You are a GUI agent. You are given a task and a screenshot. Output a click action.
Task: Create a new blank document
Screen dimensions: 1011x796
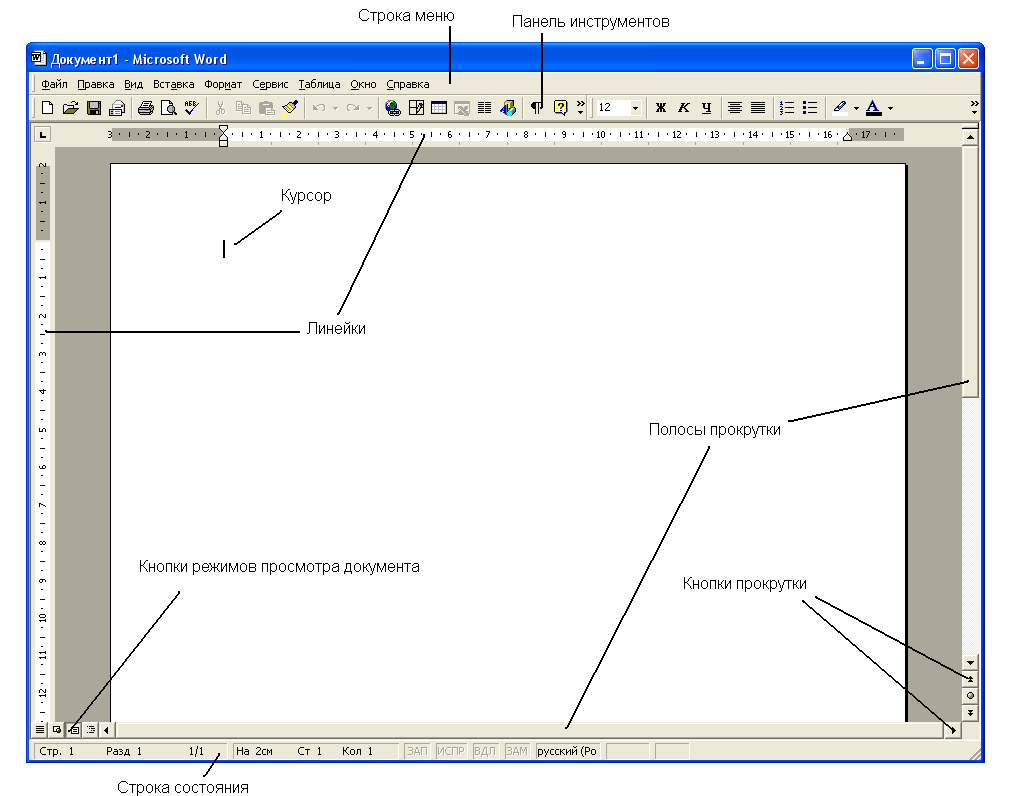tap(48, 108)
